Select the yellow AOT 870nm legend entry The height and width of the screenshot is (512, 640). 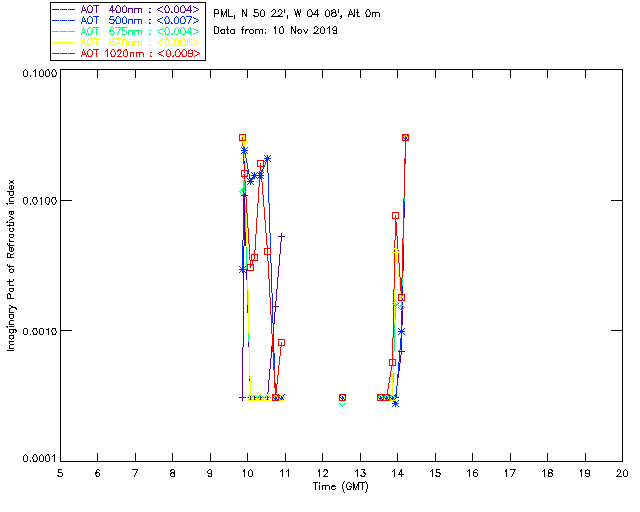(x=127, y=42)
